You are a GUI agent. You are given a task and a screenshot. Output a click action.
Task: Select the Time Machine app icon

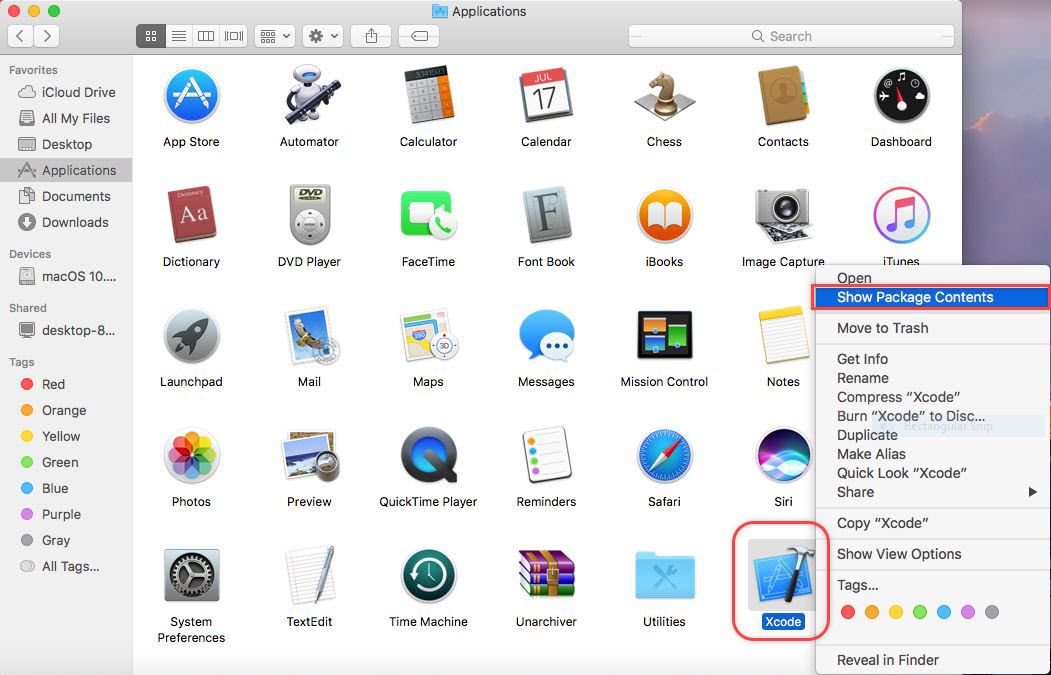[428, 577]
